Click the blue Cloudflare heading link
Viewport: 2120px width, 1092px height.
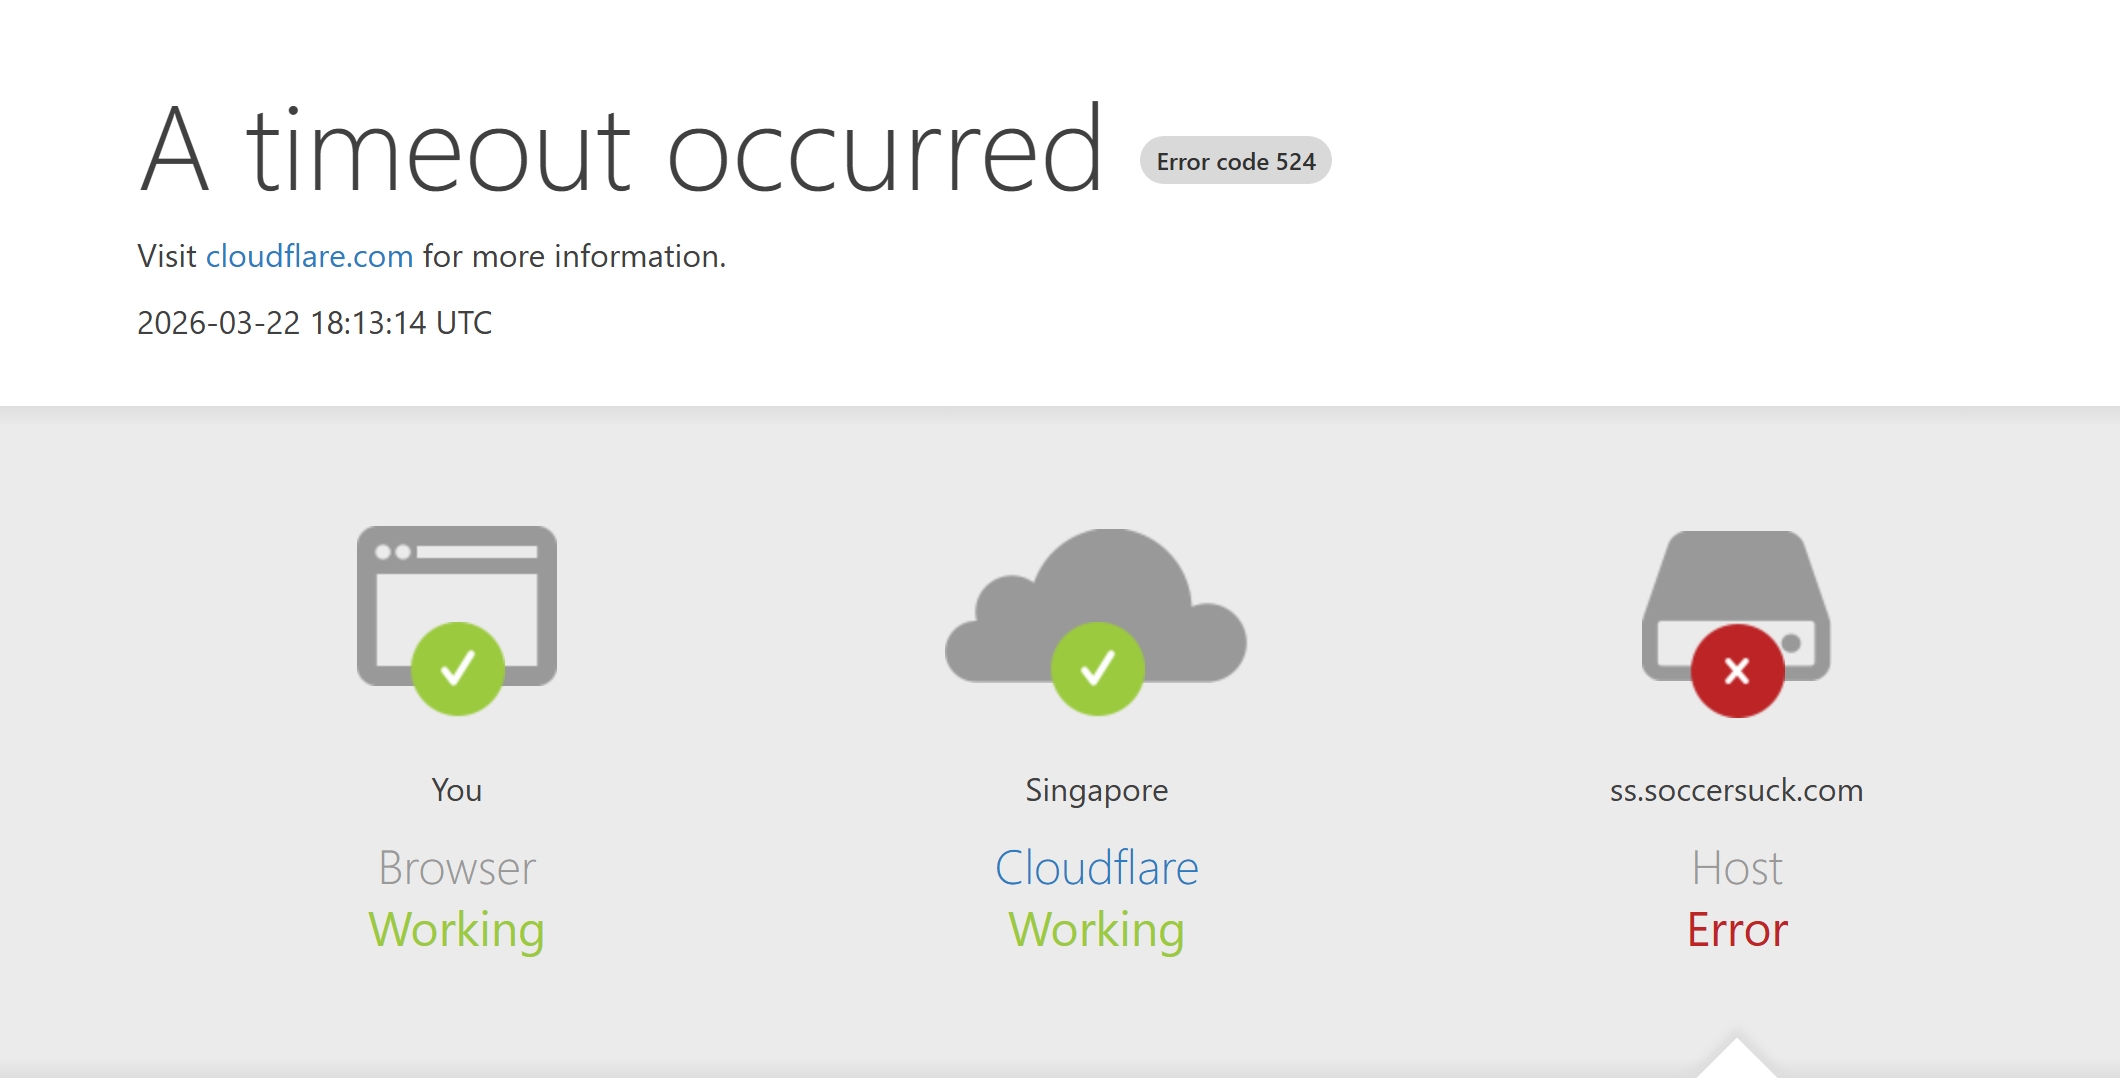(1096, 867)
